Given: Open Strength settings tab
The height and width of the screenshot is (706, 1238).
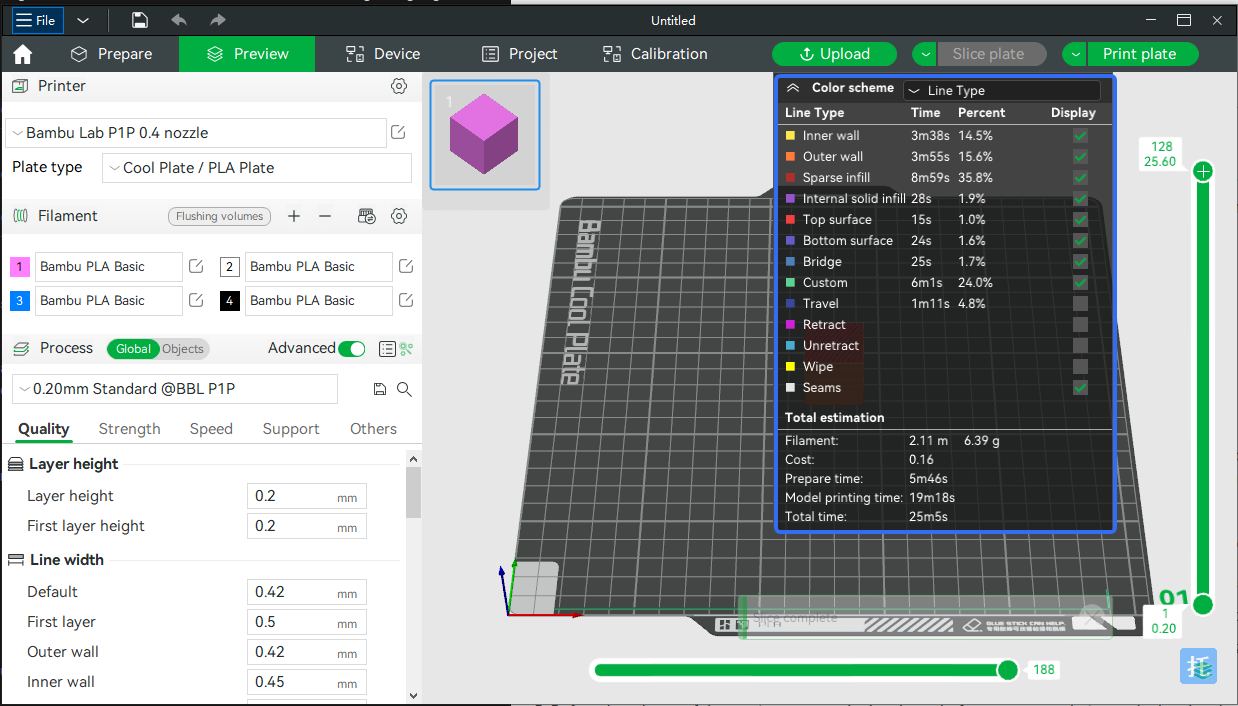Looking at the screenshot, I should point(129,429).
